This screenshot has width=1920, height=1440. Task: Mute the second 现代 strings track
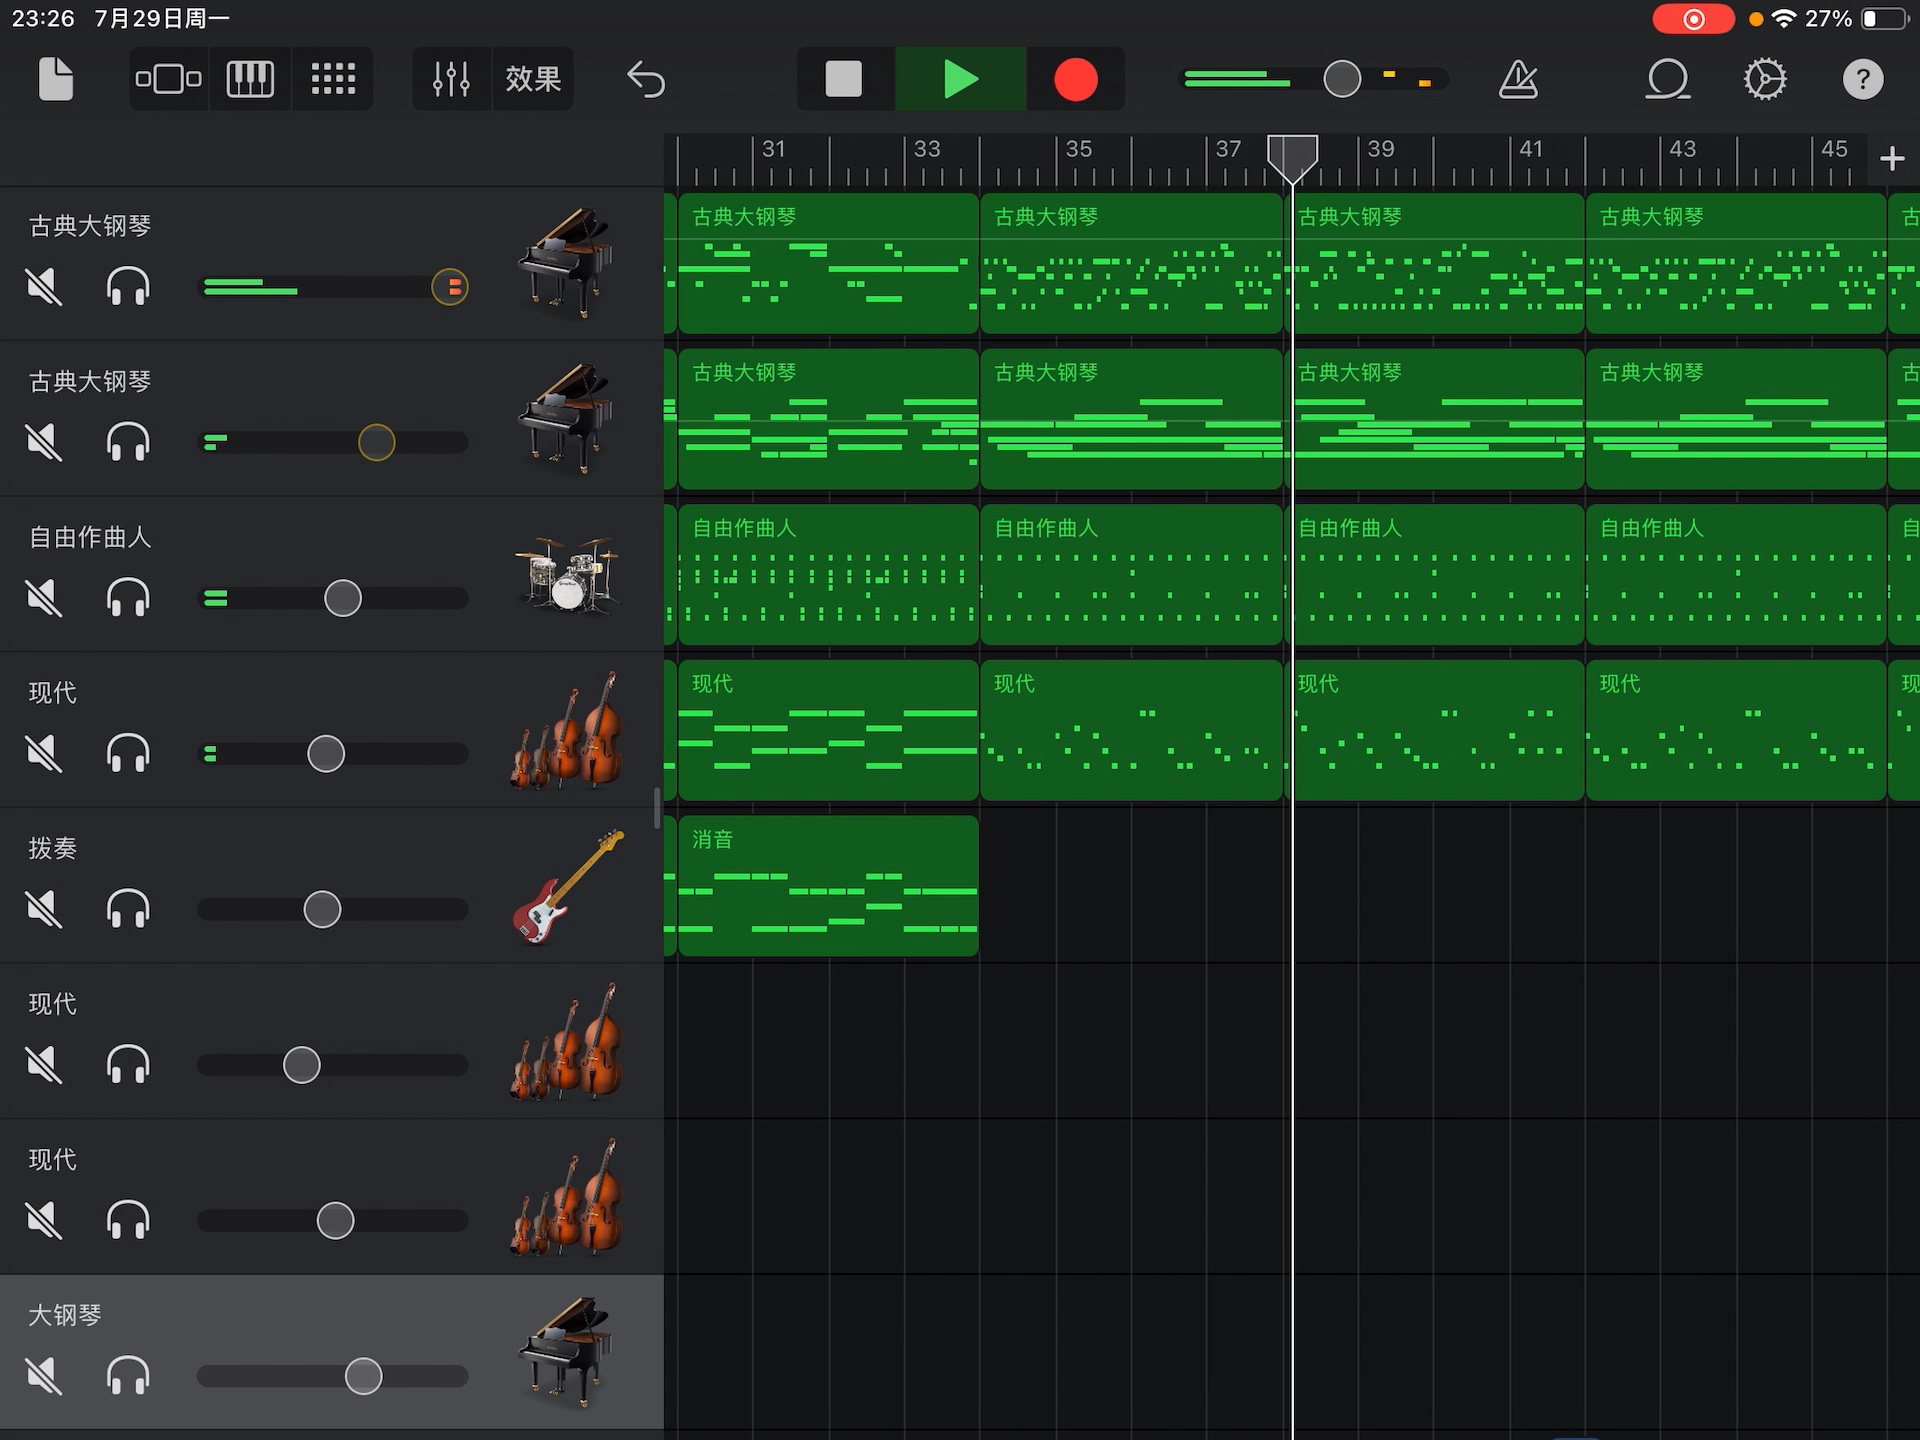(x=44, y=1065)
